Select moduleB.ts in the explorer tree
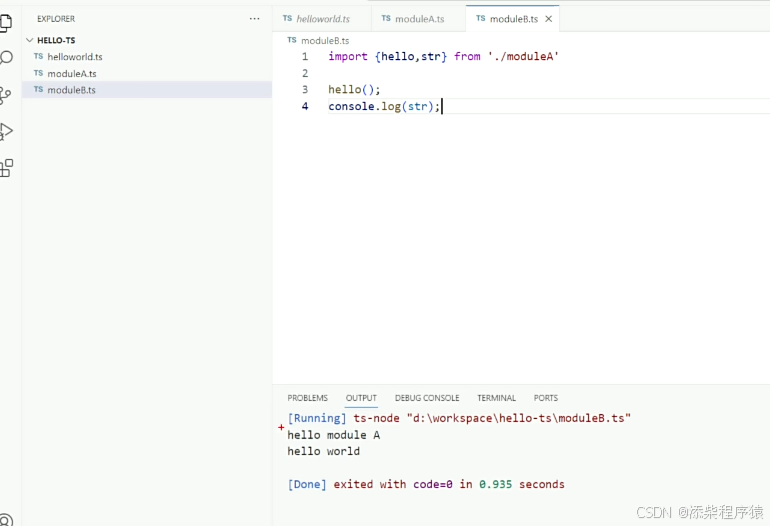 (147, 89)
